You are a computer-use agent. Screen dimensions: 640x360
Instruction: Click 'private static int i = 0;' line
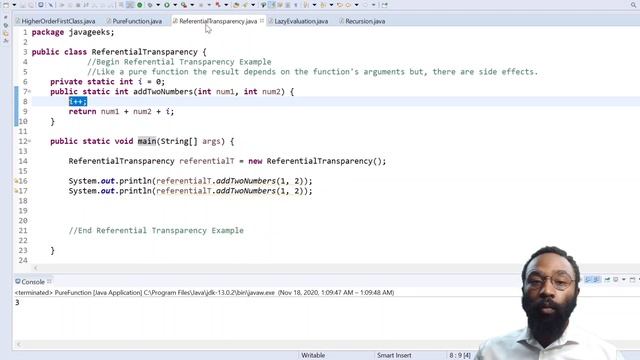(x=108, y=82)
